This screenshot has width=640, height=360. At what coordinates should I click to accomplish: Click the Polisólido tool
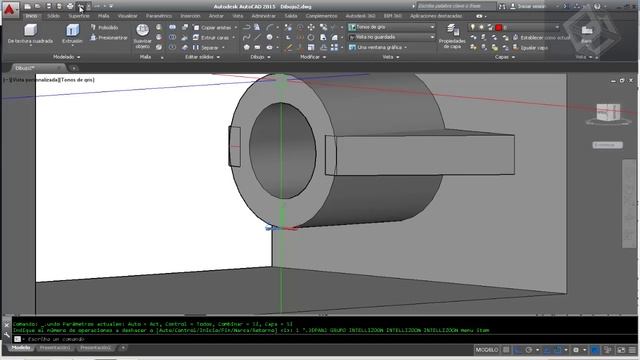[104, 27]
